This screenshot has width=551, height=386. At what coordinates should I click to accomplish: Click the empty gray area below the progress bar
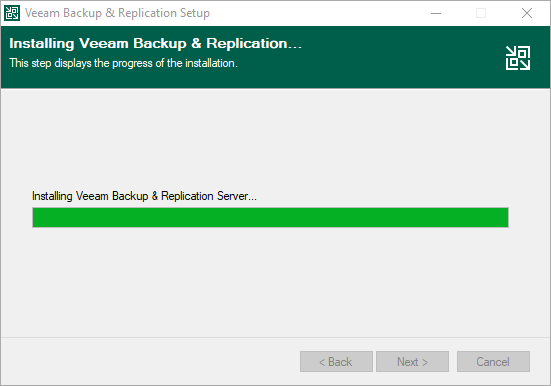(x=275, y=281)
